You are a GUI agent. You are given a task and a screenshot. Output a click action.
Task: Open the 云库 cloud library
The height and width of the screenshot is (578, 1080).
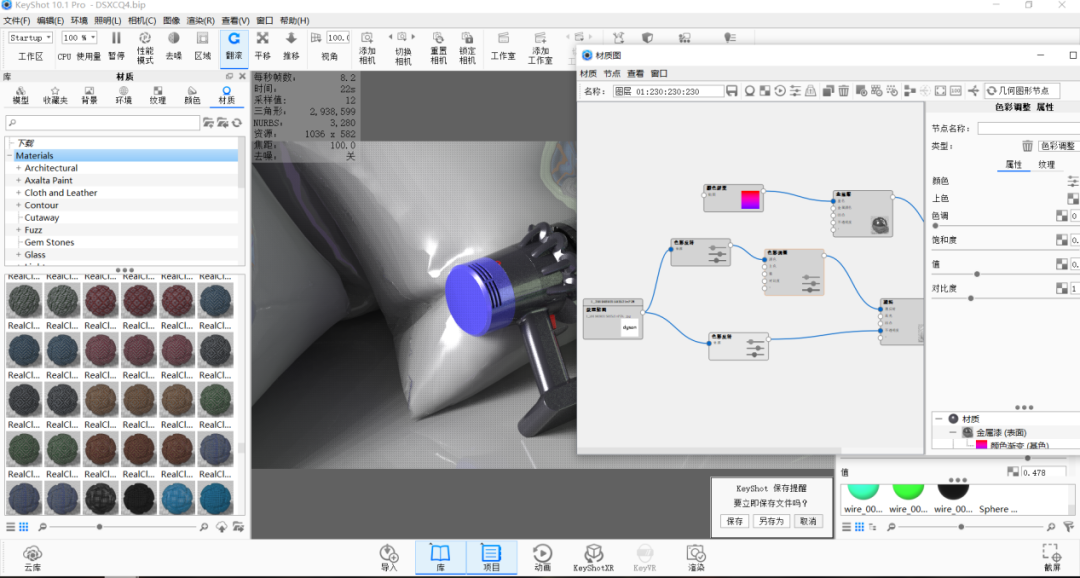coord(32,558)
